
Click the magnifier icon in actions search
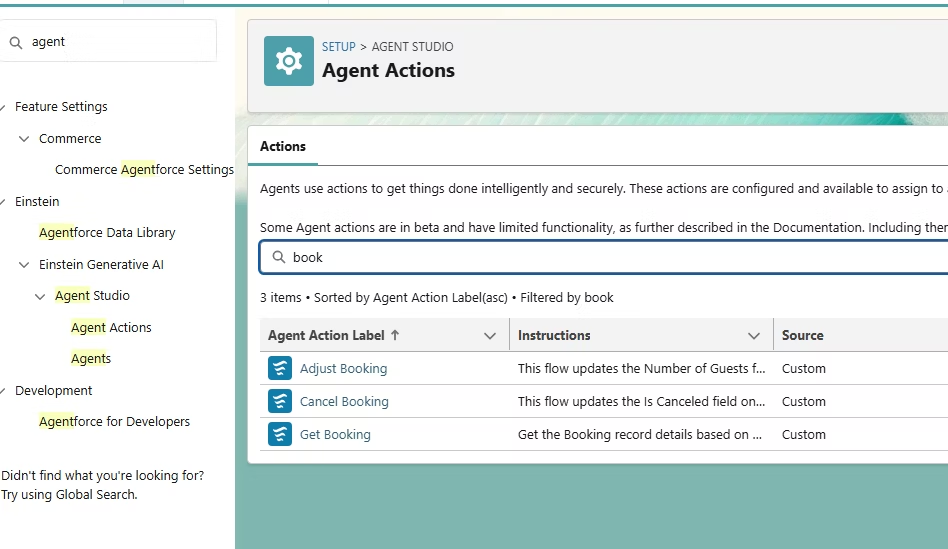coord(279,257)
